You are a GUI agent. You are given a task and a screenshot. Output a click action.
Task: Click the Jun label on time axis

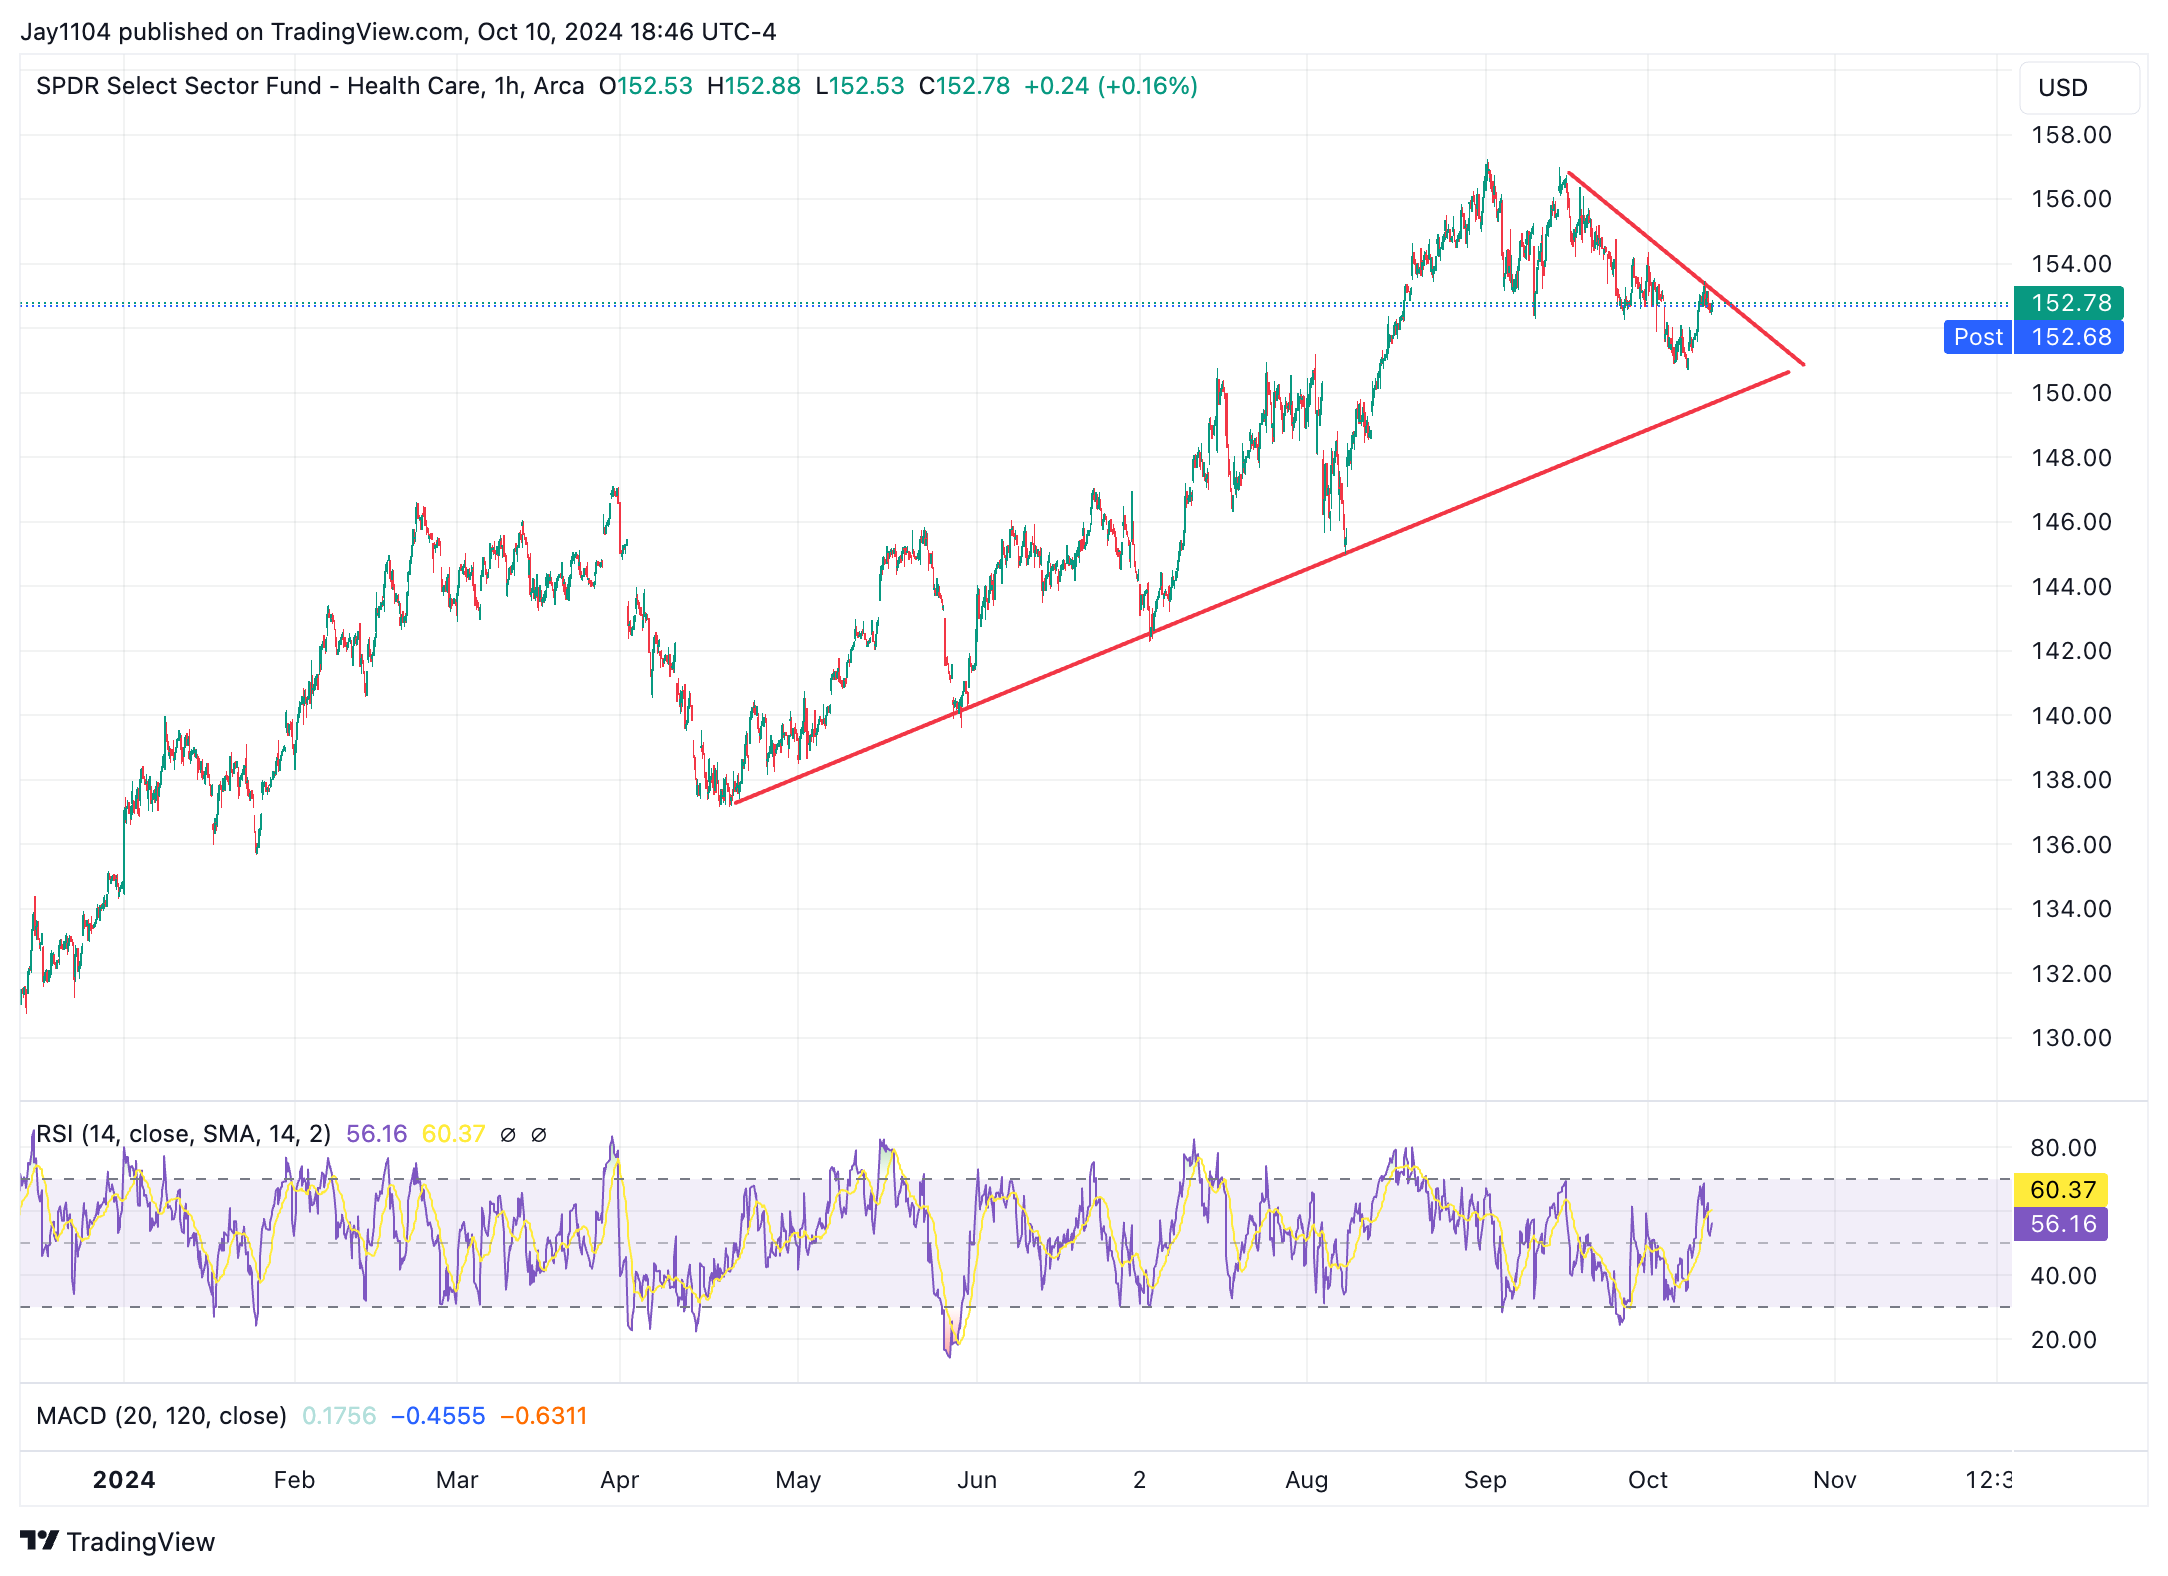click(x=977, y=1480)
